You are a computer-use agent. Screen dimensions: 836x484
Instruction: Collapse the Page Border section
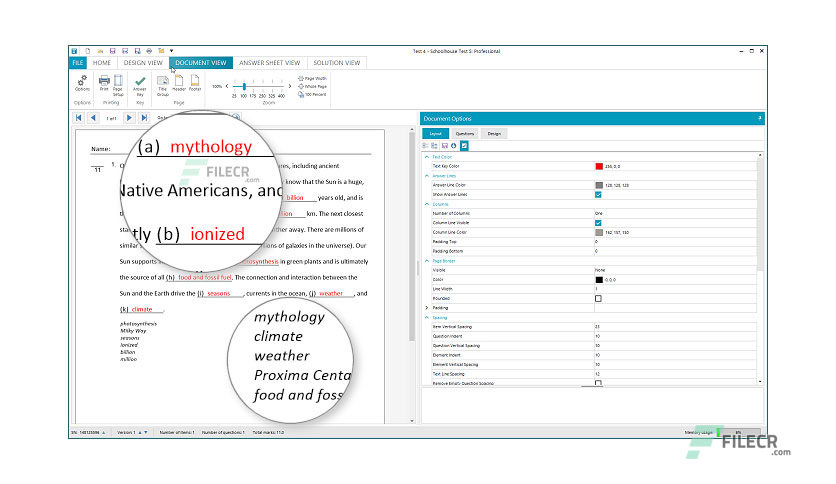coord(427,261)
